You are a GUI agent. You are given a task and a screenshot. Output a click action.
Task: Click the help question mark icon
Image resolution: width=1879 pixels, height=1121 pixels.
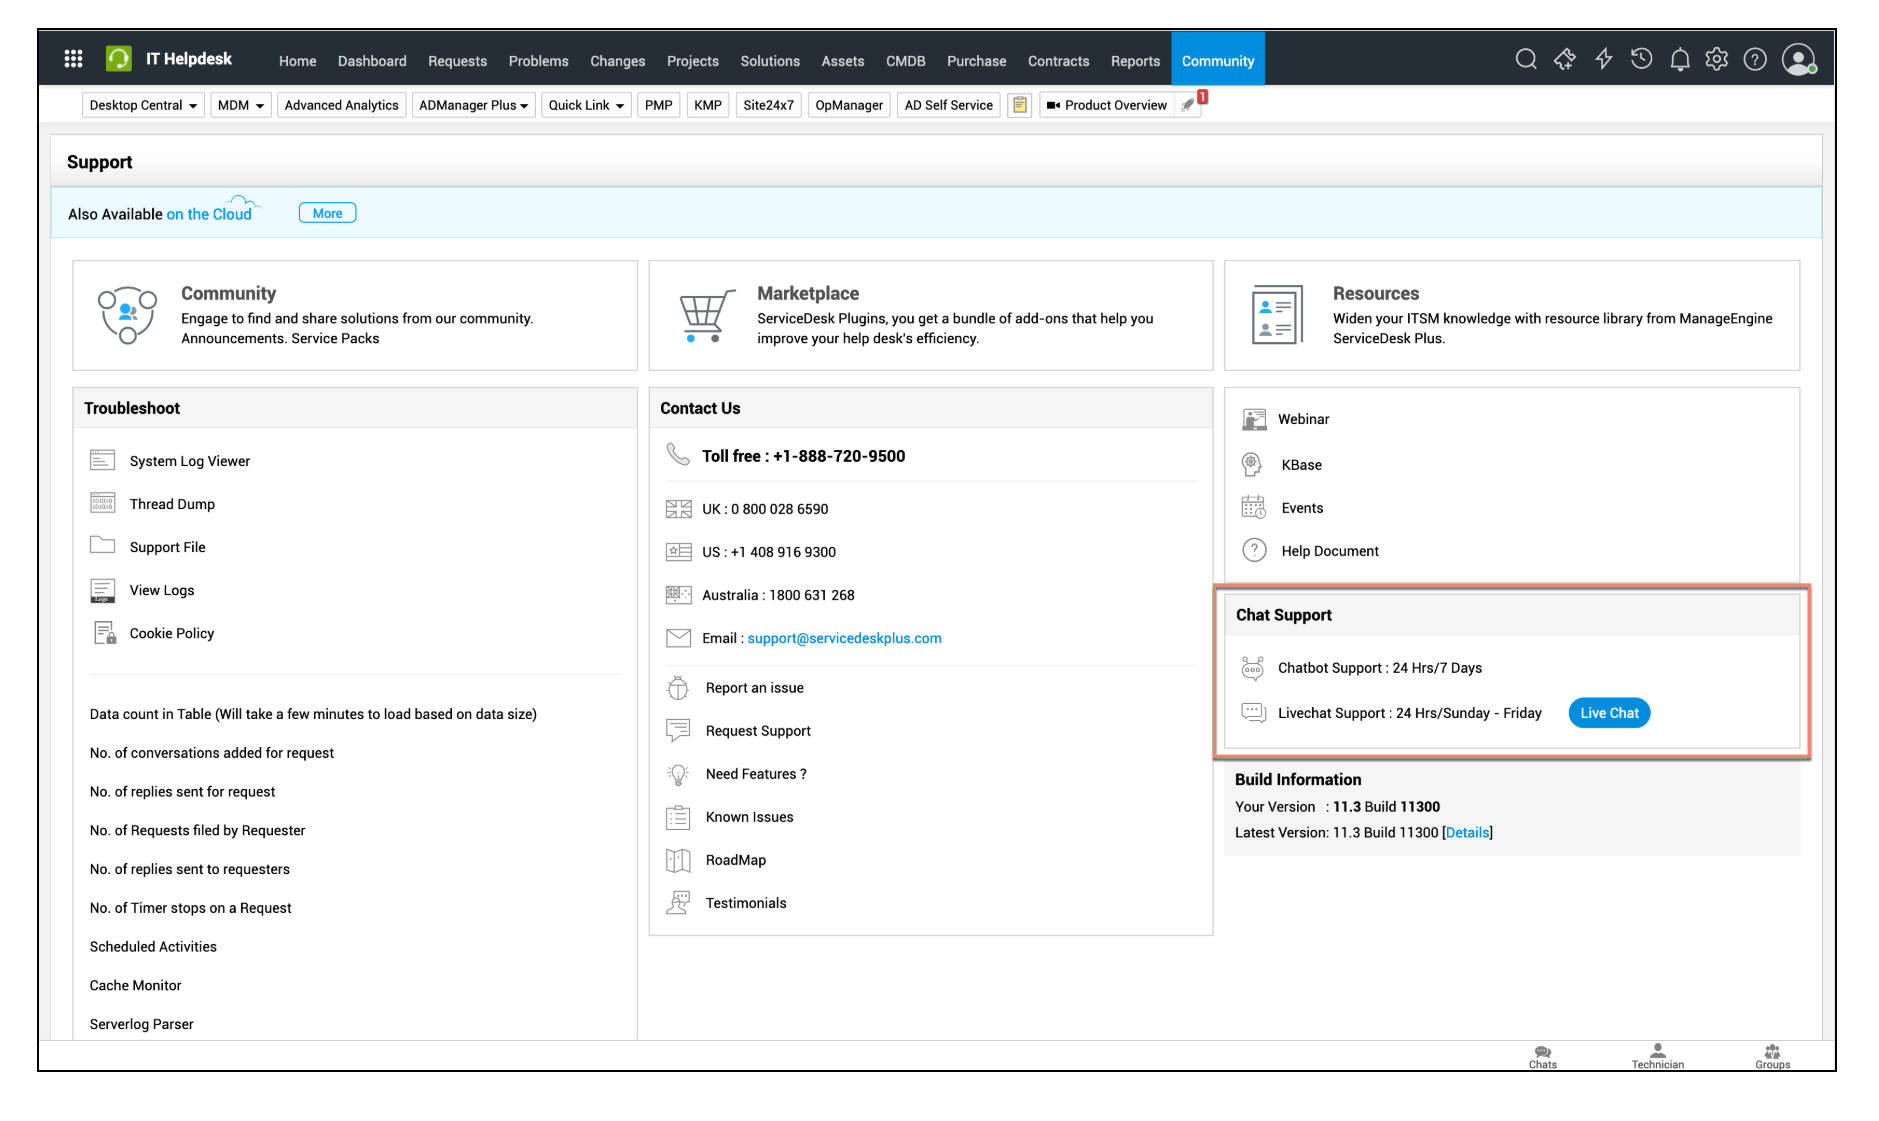click(1755, 60)
